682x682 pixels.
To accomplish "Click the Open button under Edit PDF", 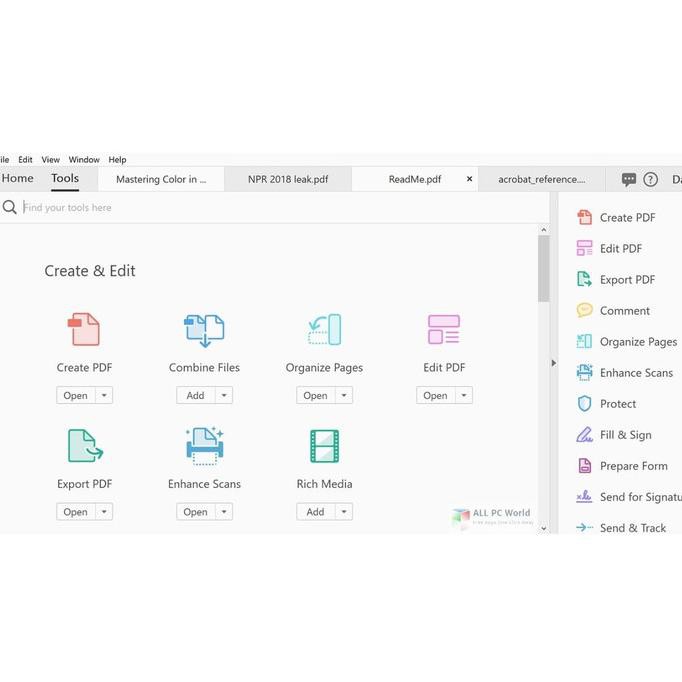I will click(x=436, y=395).
